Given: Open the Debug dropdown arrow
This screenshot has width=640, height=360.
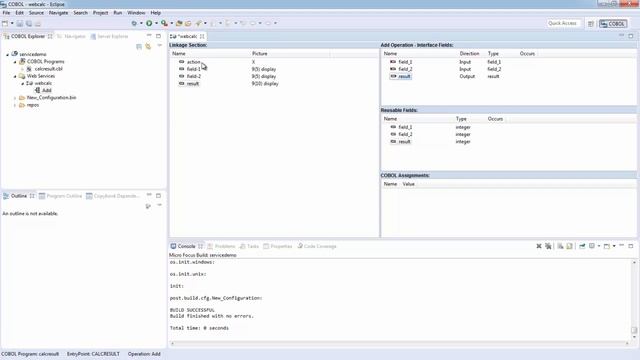Looking at the screenshot, I should click(x=141, y=23).
